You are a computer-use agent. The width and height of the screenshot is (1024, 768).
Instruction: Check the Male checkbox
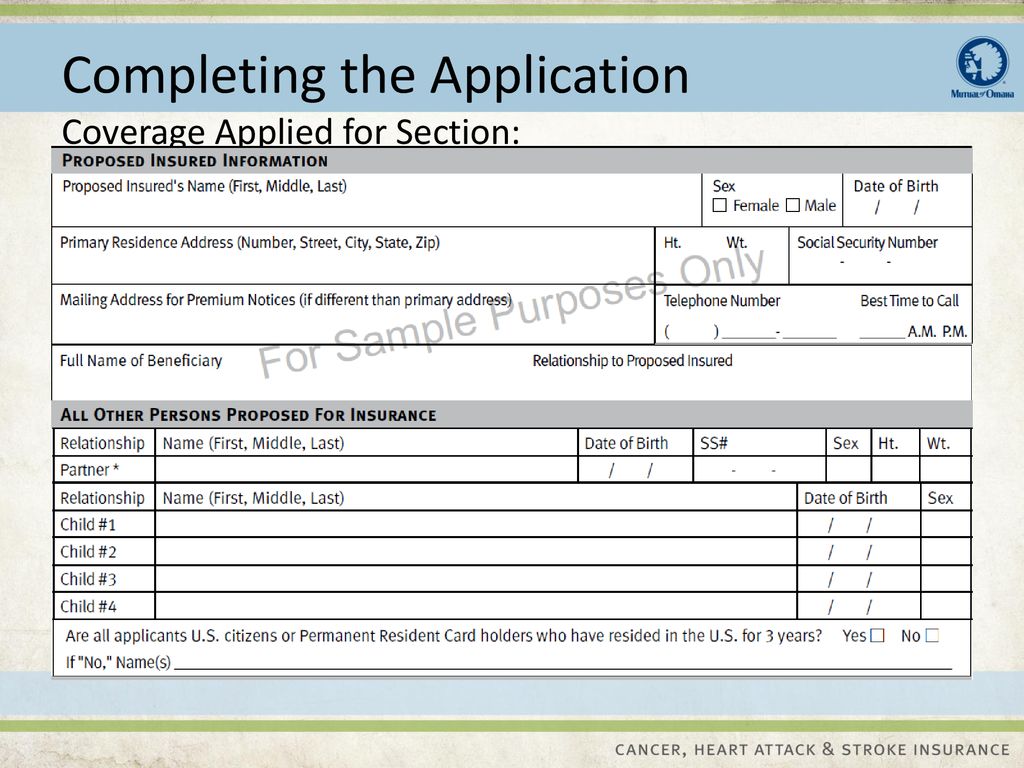pyautogui.click(x=793, y=205)
